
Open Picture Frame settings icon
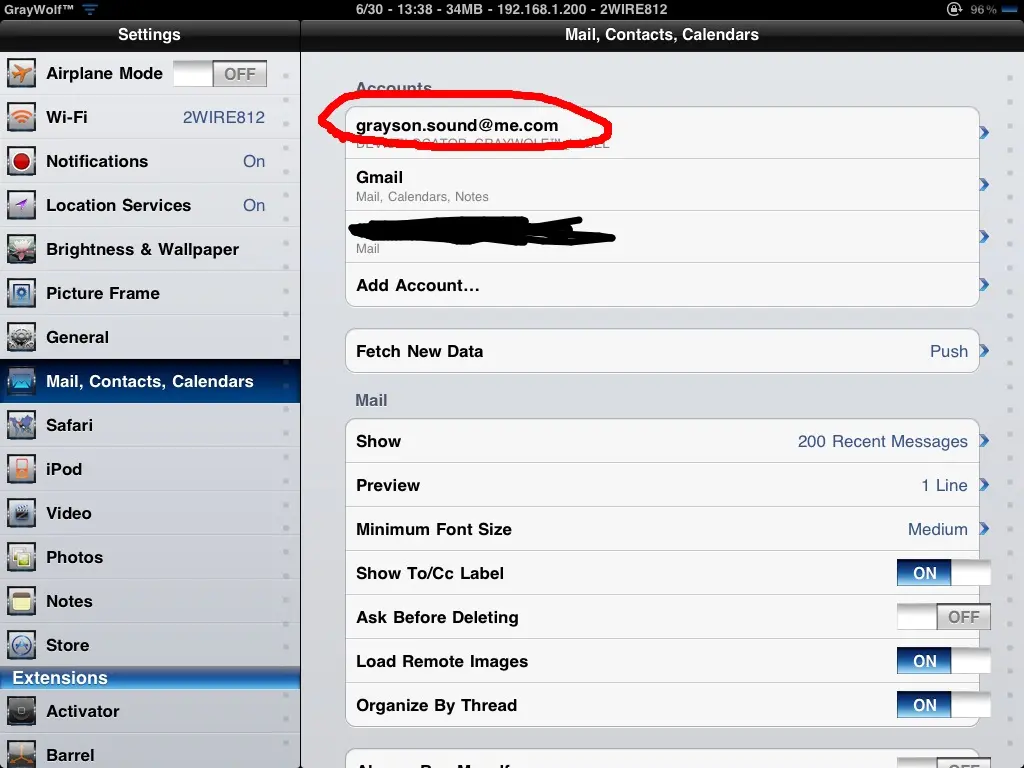[x=22, y=294]
